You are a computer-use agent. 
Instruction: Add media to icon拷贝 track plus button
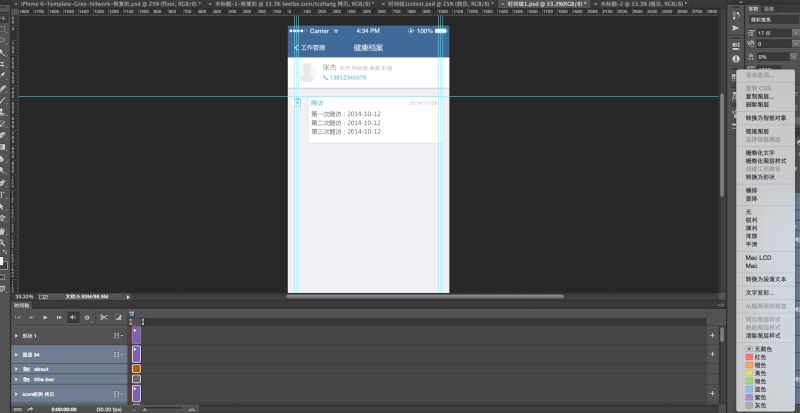pos(712,394)
